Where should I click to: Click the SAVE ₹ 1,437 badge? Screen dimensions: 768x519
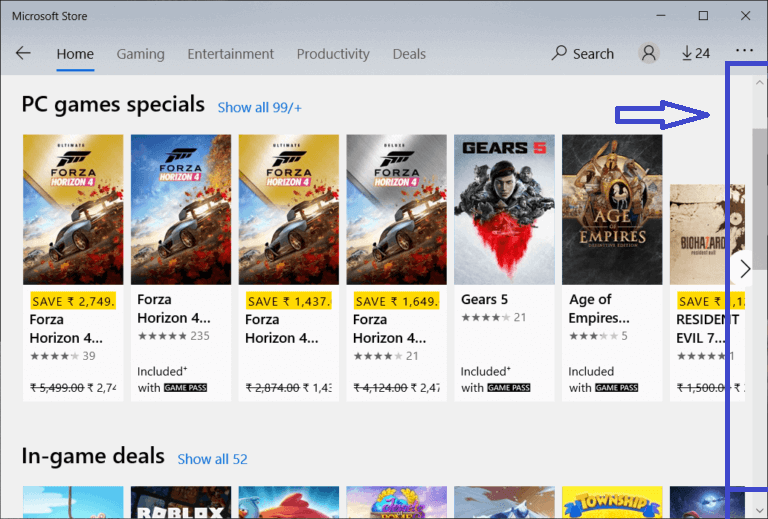[288, 301]
